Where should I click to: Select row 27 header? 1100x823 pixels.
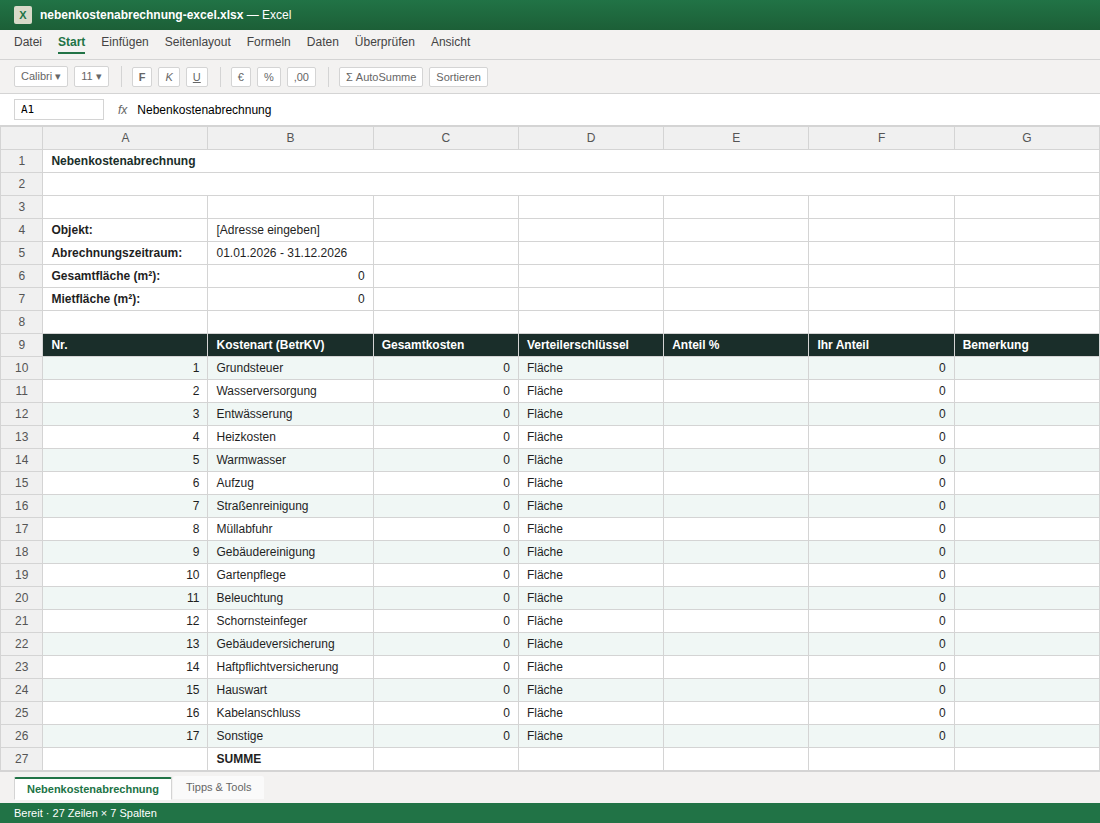(22, 759)
